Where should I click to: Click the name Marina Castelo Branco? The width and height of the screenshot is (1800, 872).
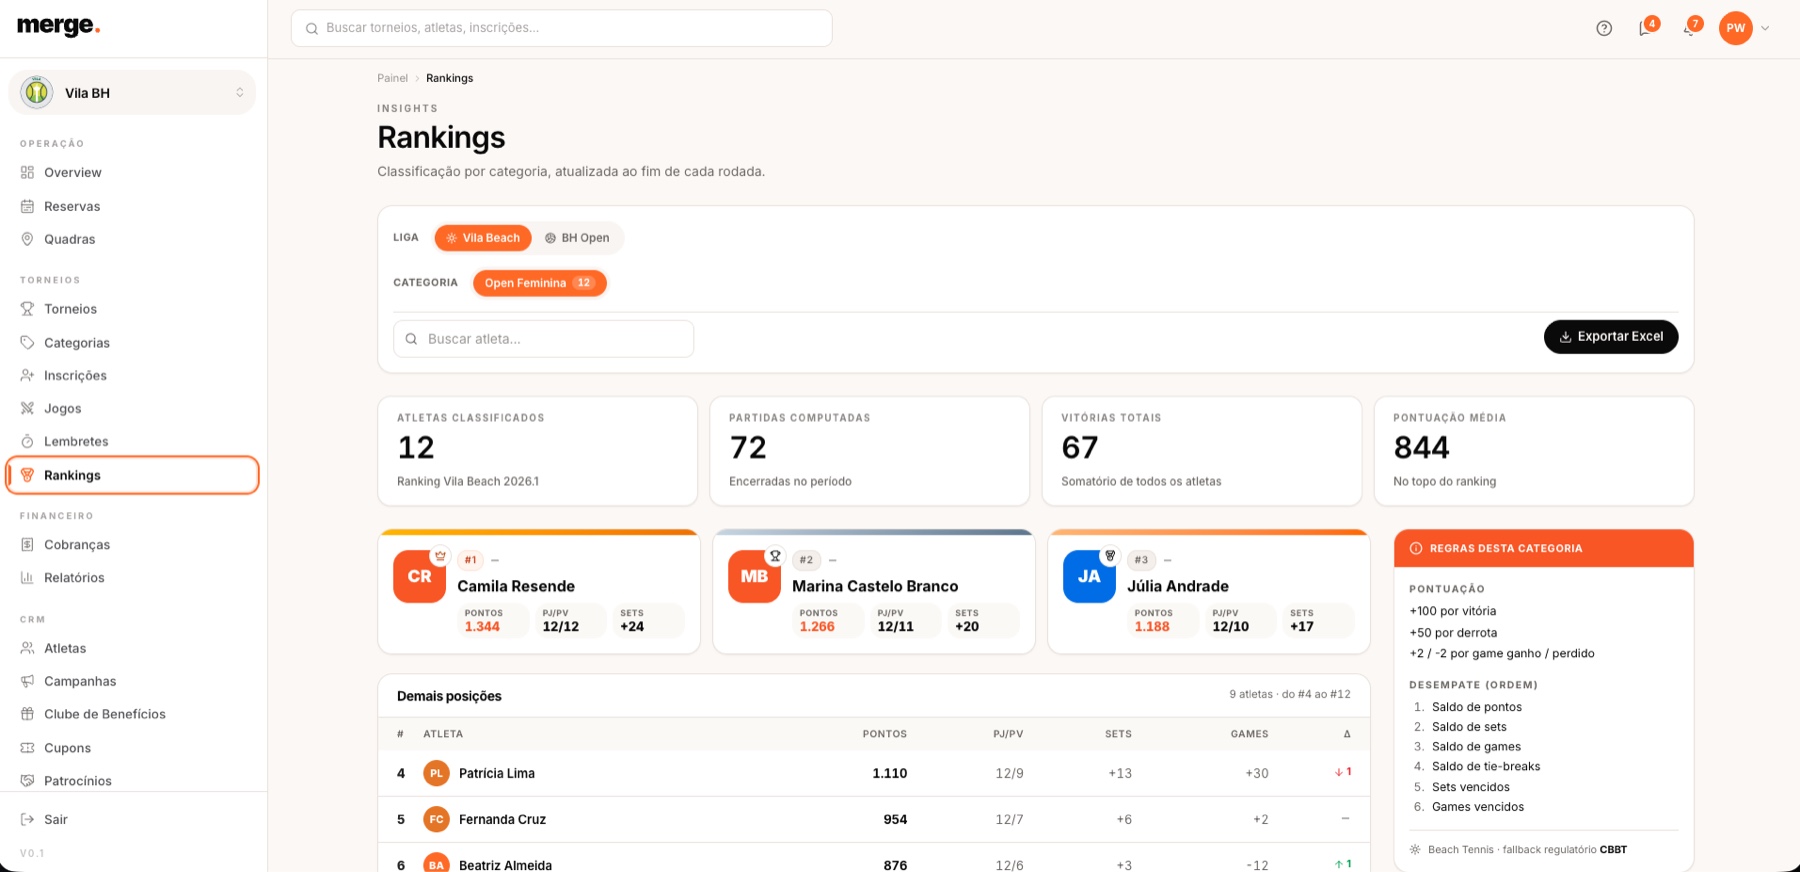(x=875, y=586)
